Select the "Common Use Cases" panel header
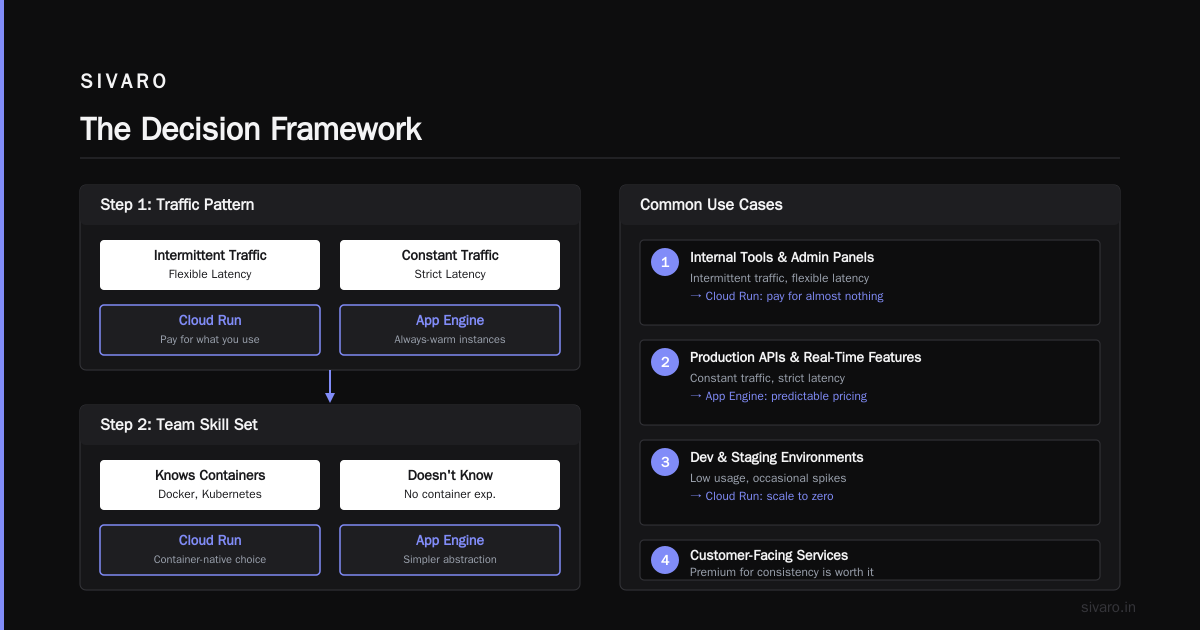The height and width of the screenshot is (630, 1200). tap(870, 204)
